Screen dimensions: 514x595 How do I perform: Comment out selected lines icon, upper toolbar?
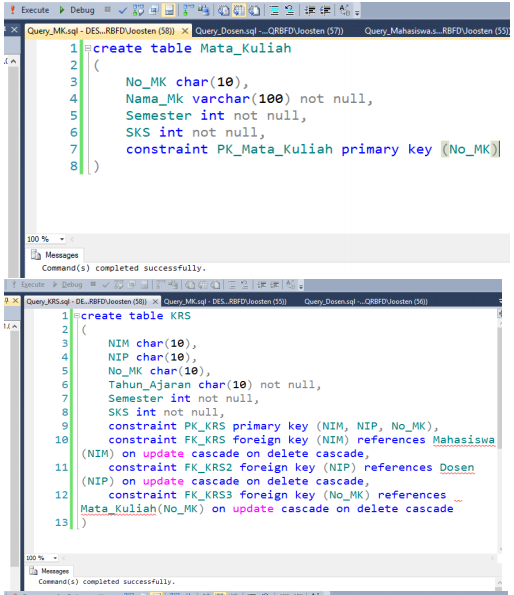(274, 10)
